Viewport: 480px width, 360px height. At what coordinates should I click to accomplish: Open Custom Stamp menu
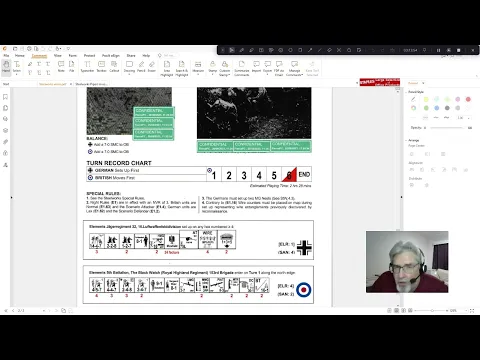click(x=225, y=68)
